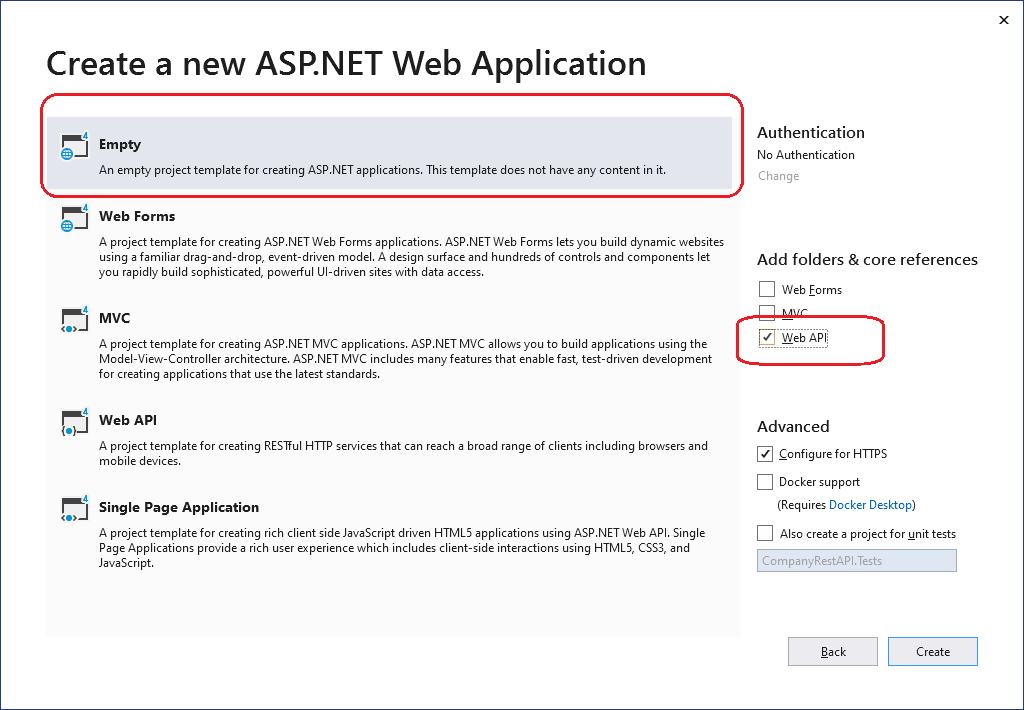The height and width of the screenshot is (710, 1025).
Task: Focus the CompanyRestAPI.Tests project name field
Action: (x=856, y=561)
